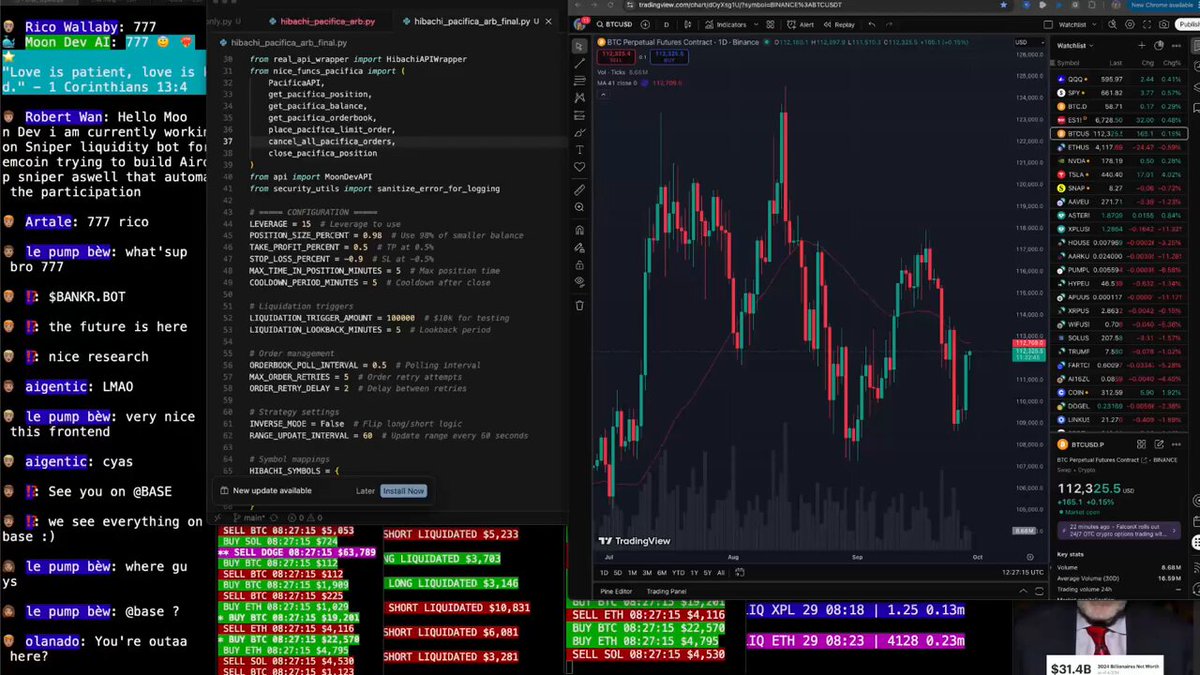Open the chart candle style selector

coord(687,24)
